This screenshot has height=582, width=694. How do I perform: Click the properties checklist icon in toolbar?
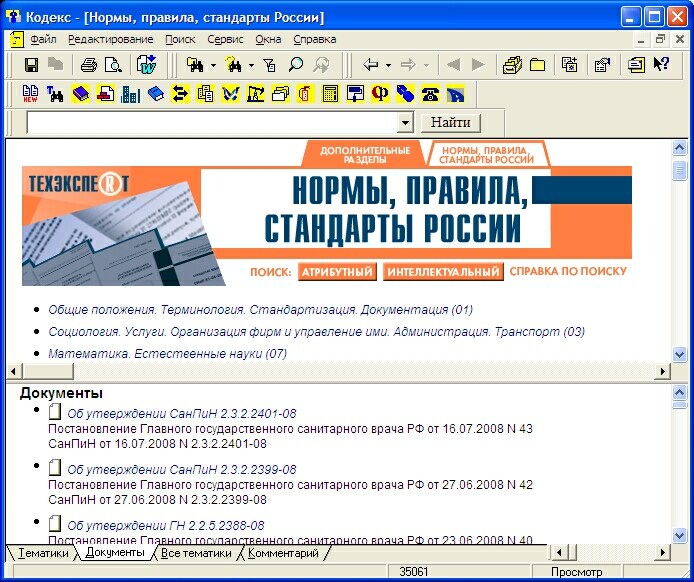point(602,65)
